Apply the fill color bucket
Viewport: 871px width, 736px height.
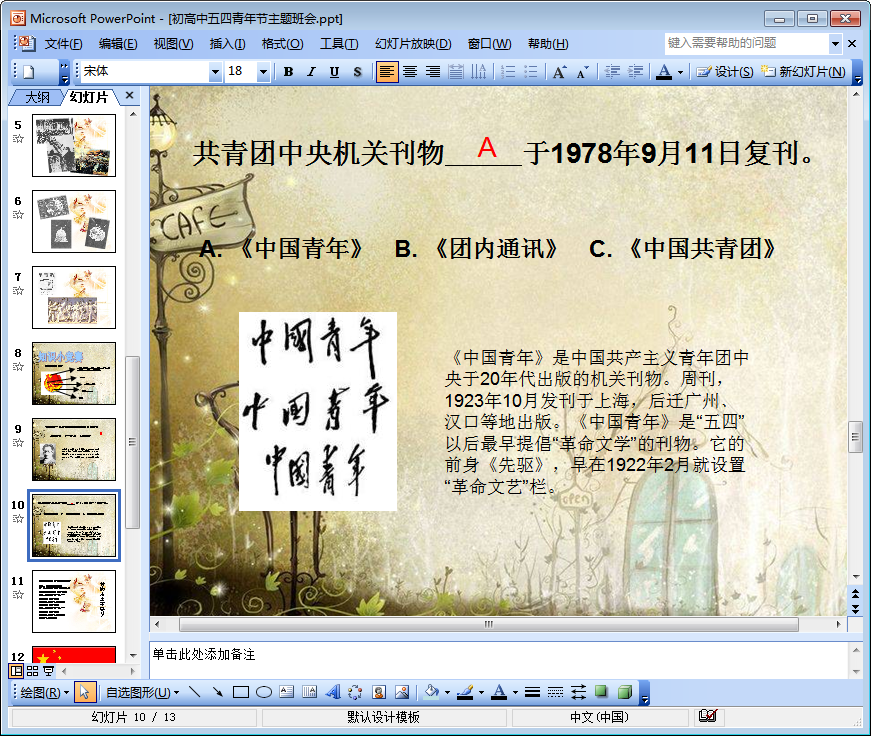pyautogui.click(x=432, y=692)
